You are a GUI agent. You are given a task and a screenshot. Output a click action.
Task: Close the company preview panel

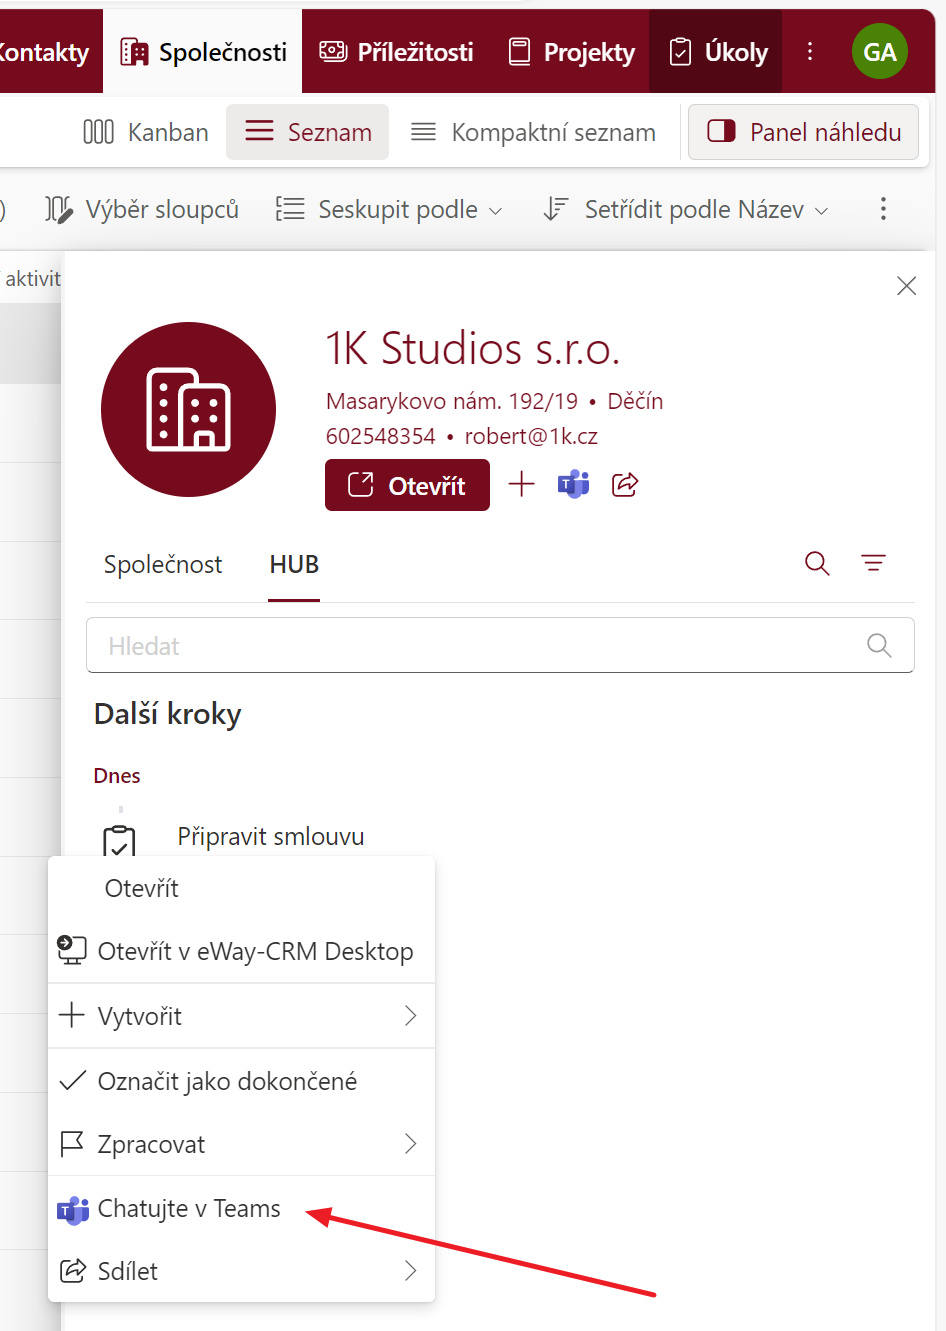[907, 286]
